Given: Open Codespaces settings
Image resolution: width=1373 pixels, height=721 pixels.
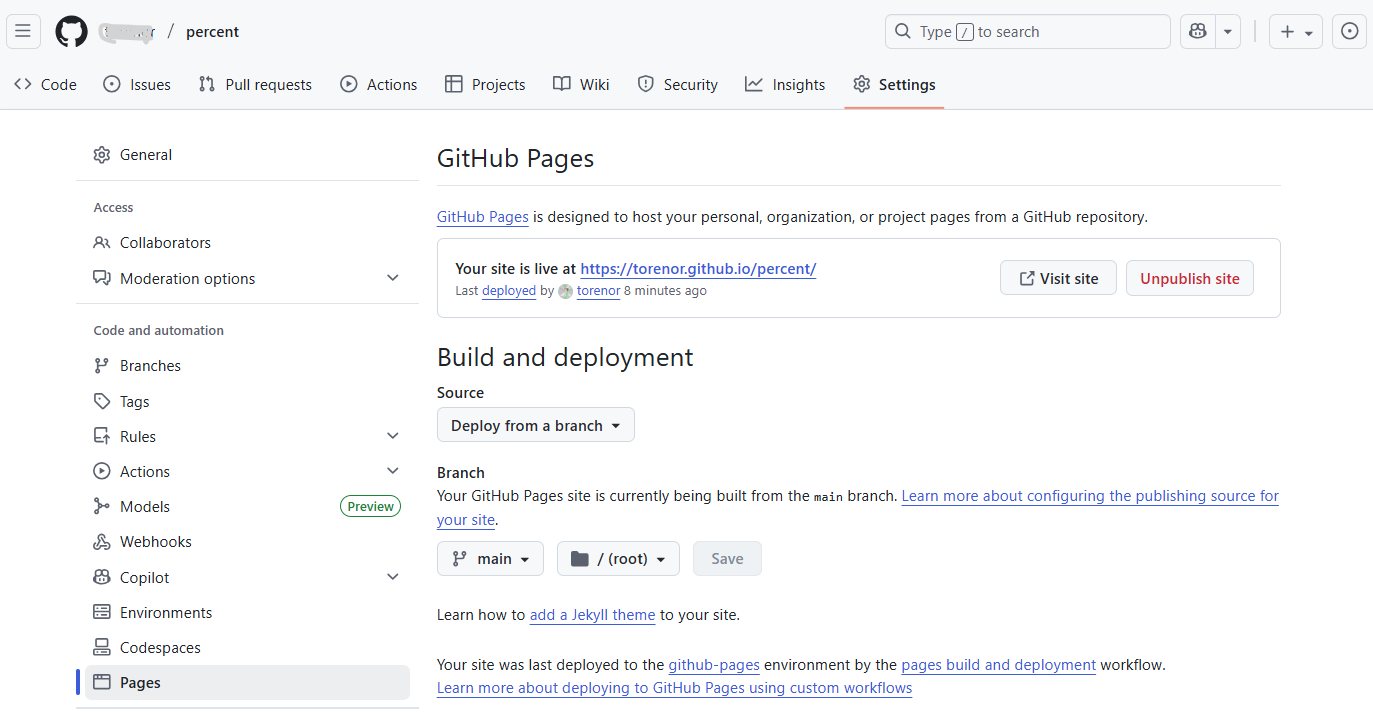Looking at the screenshot, I should (247, 647).
